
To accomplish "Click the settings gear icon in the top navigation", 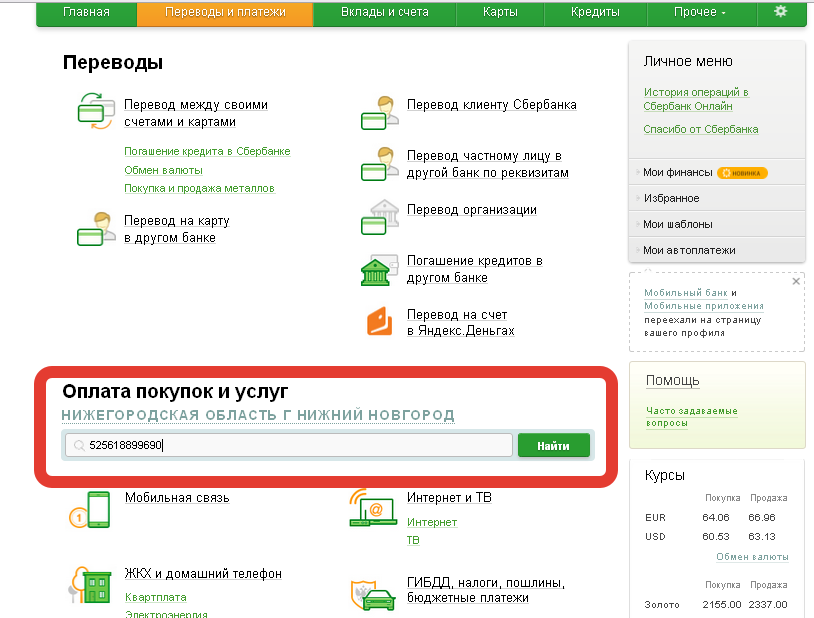I will coord(780,11).
